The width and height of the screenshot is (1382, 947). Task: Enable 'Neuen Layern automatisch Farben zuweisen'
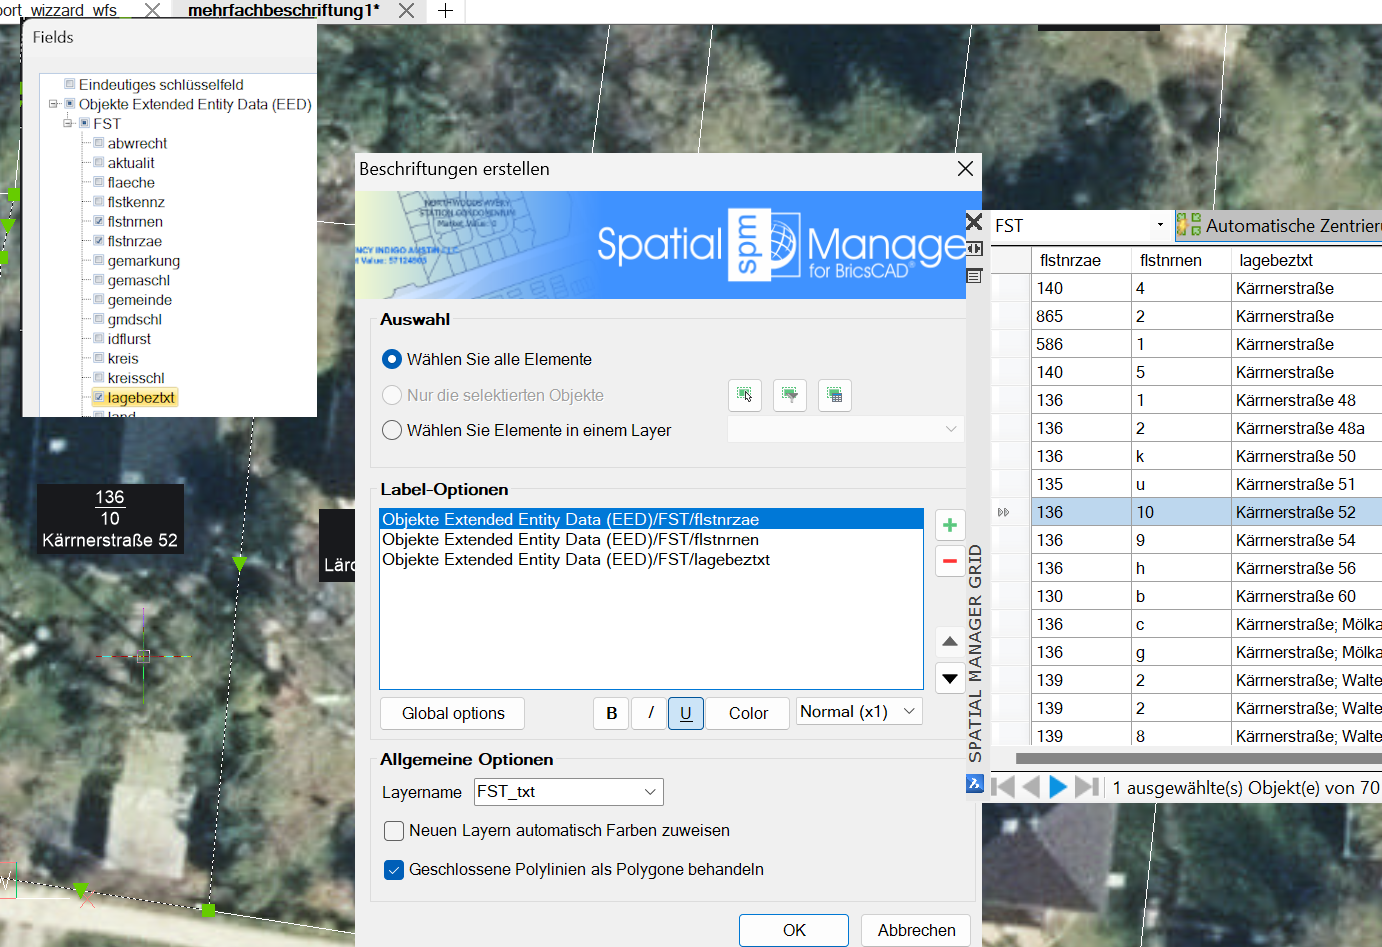coord(394,831)
